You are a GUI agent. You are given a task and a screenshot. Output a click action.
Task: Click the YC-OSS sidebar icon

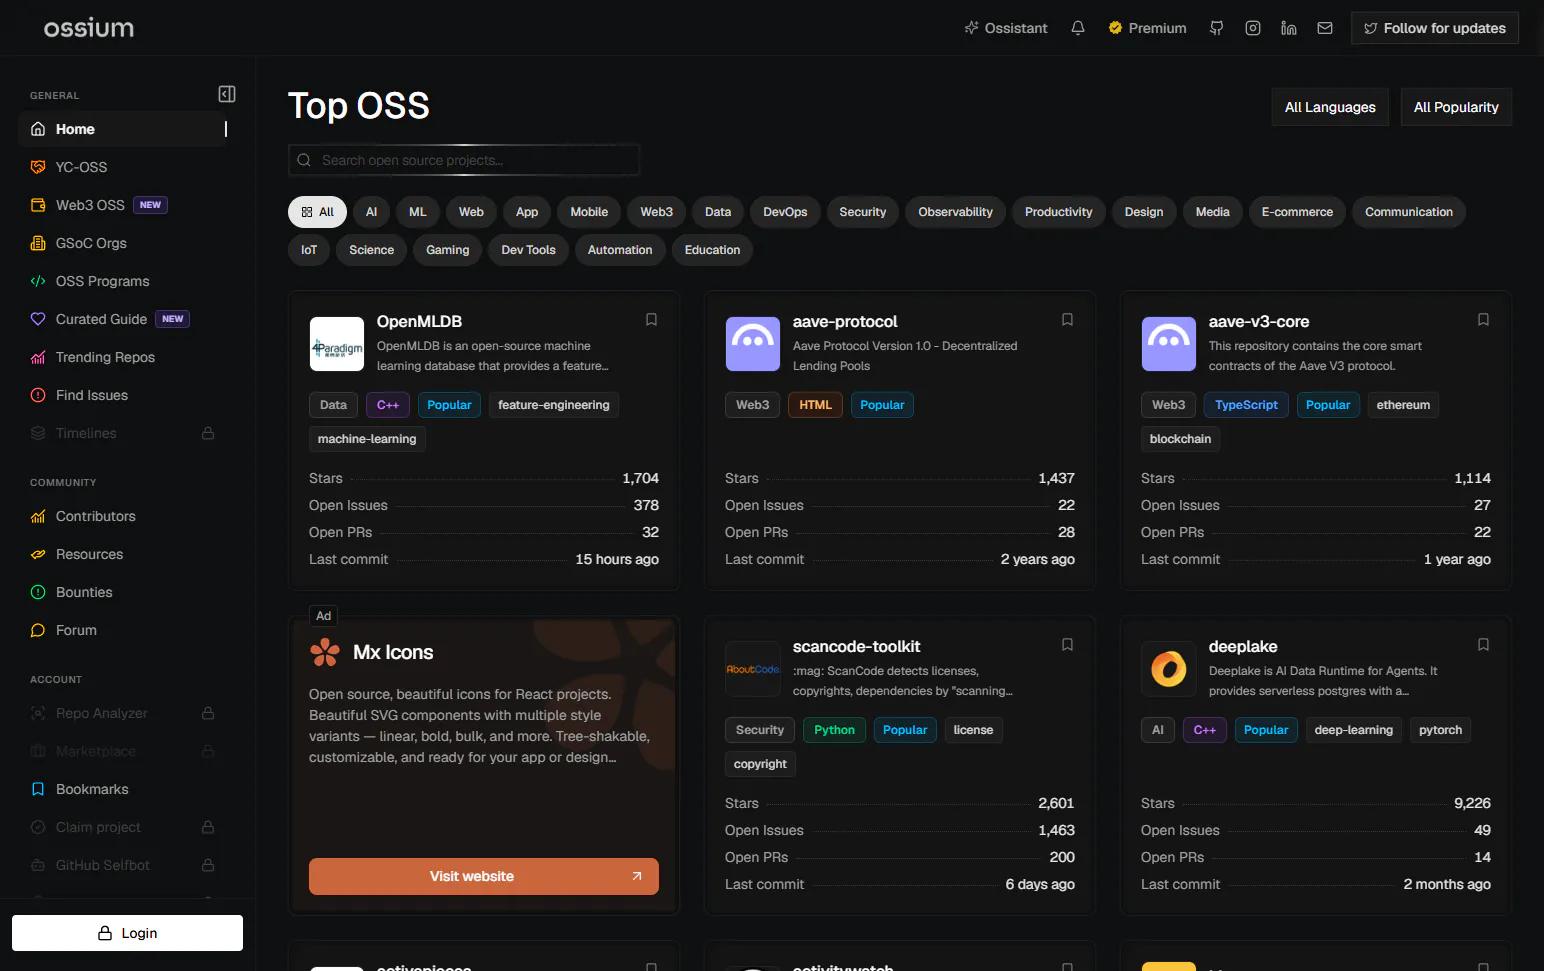point(38,167)
